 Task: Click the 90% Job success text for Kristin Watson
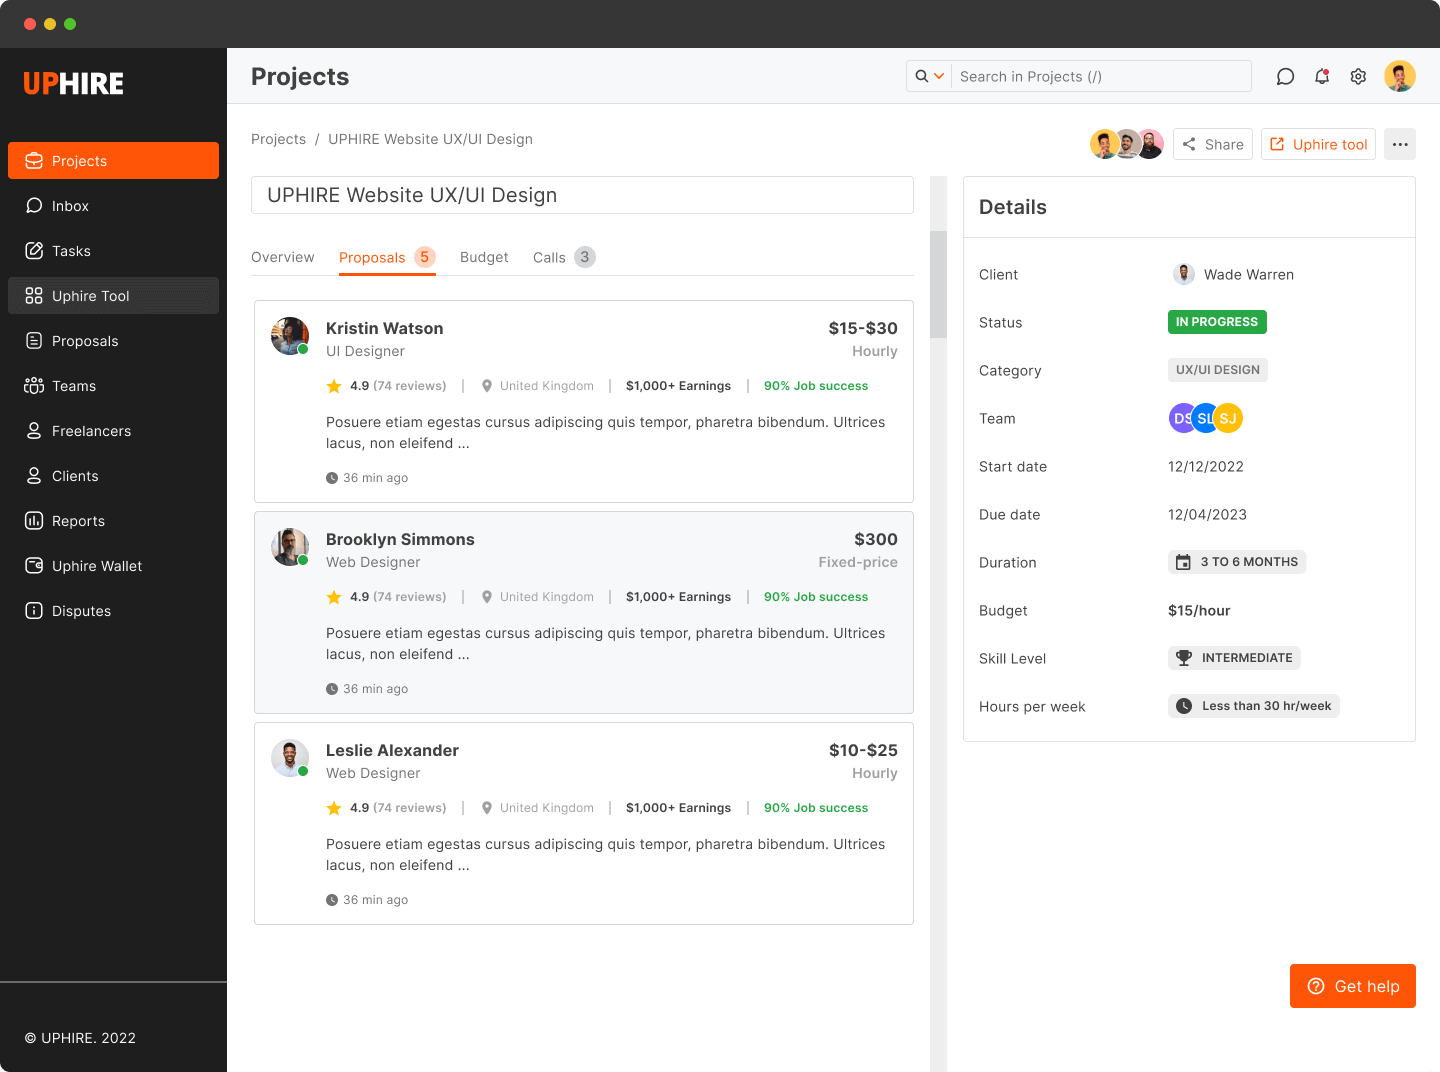point(816,386)
